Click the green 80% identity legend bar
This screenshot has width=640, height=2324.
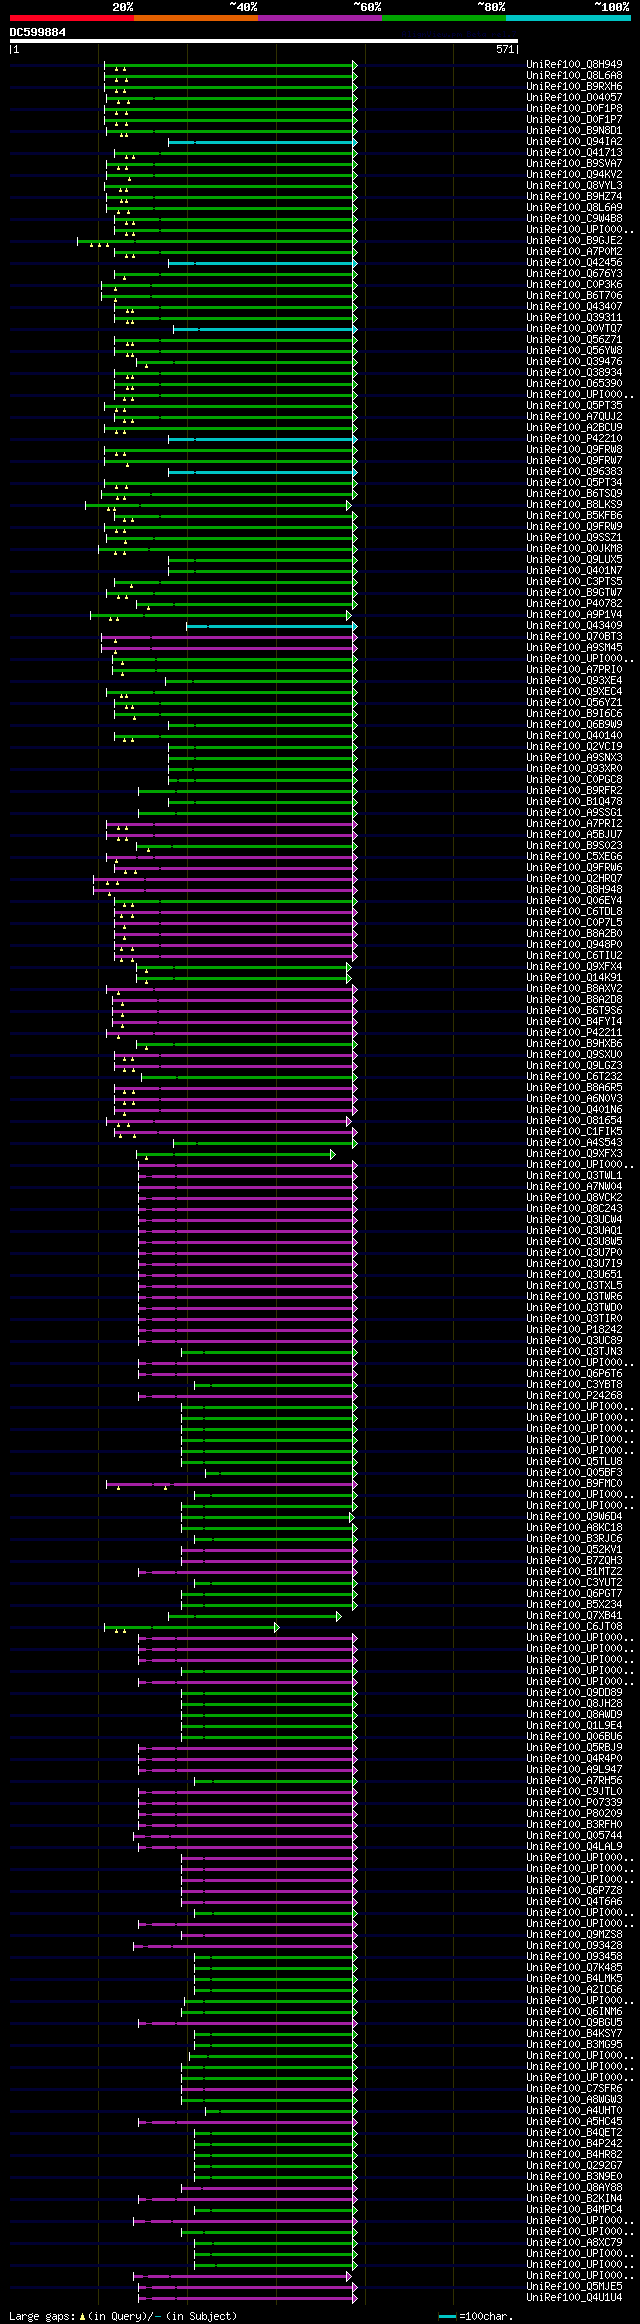[444, 17]
